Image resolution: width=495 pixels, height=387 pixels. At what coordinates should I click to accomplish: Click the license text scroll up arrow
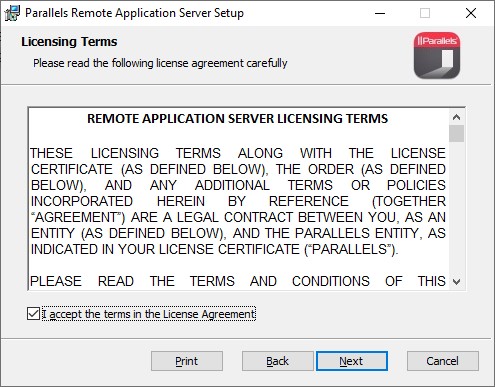coord(456,117)
